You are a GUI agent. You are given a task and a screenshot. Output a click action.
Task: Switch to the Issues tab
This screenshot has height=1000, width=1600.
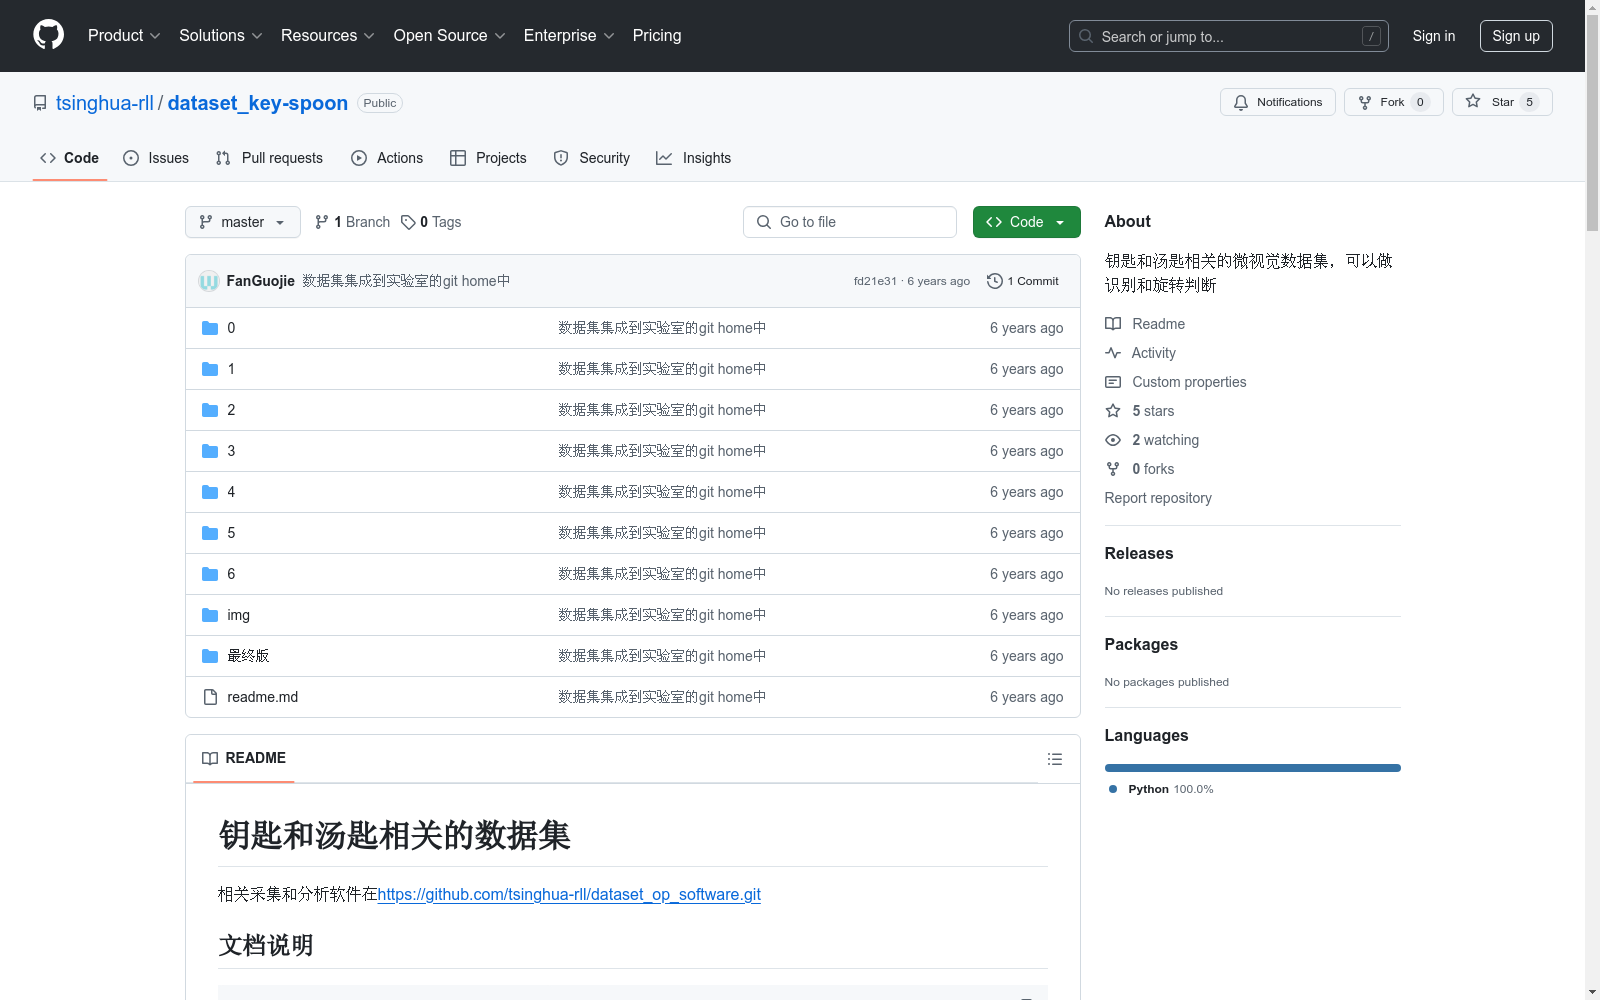pos(156,158)
